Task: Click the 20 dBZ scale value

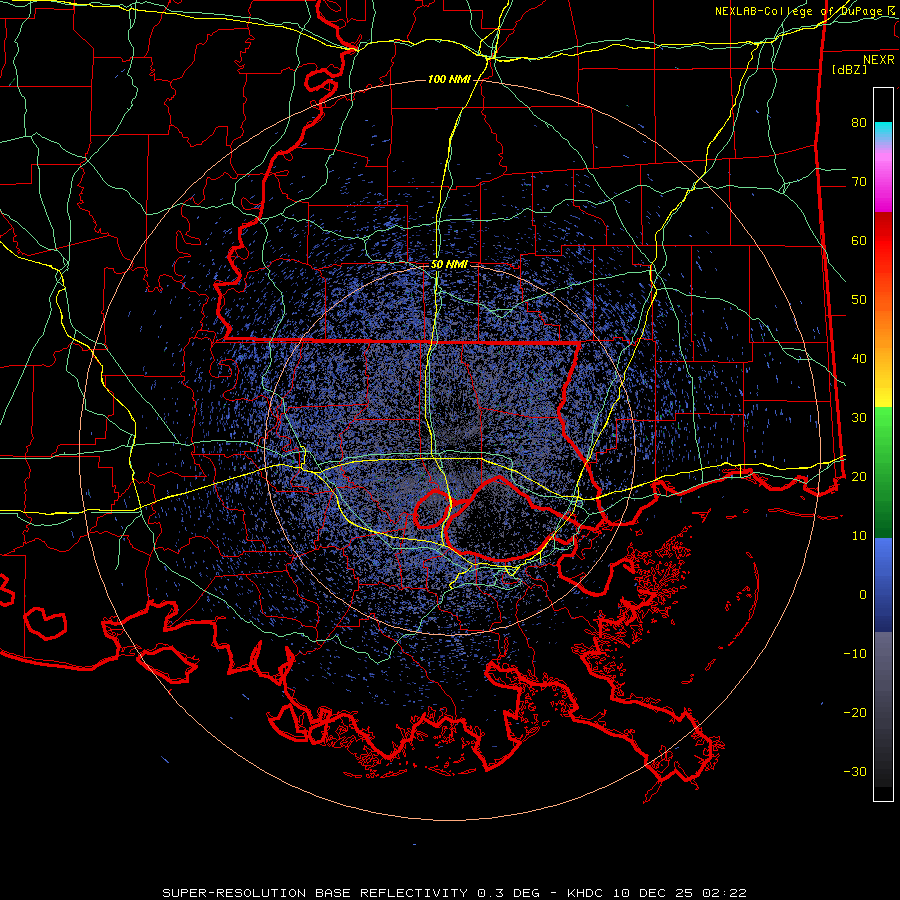Action: point(859,477)
